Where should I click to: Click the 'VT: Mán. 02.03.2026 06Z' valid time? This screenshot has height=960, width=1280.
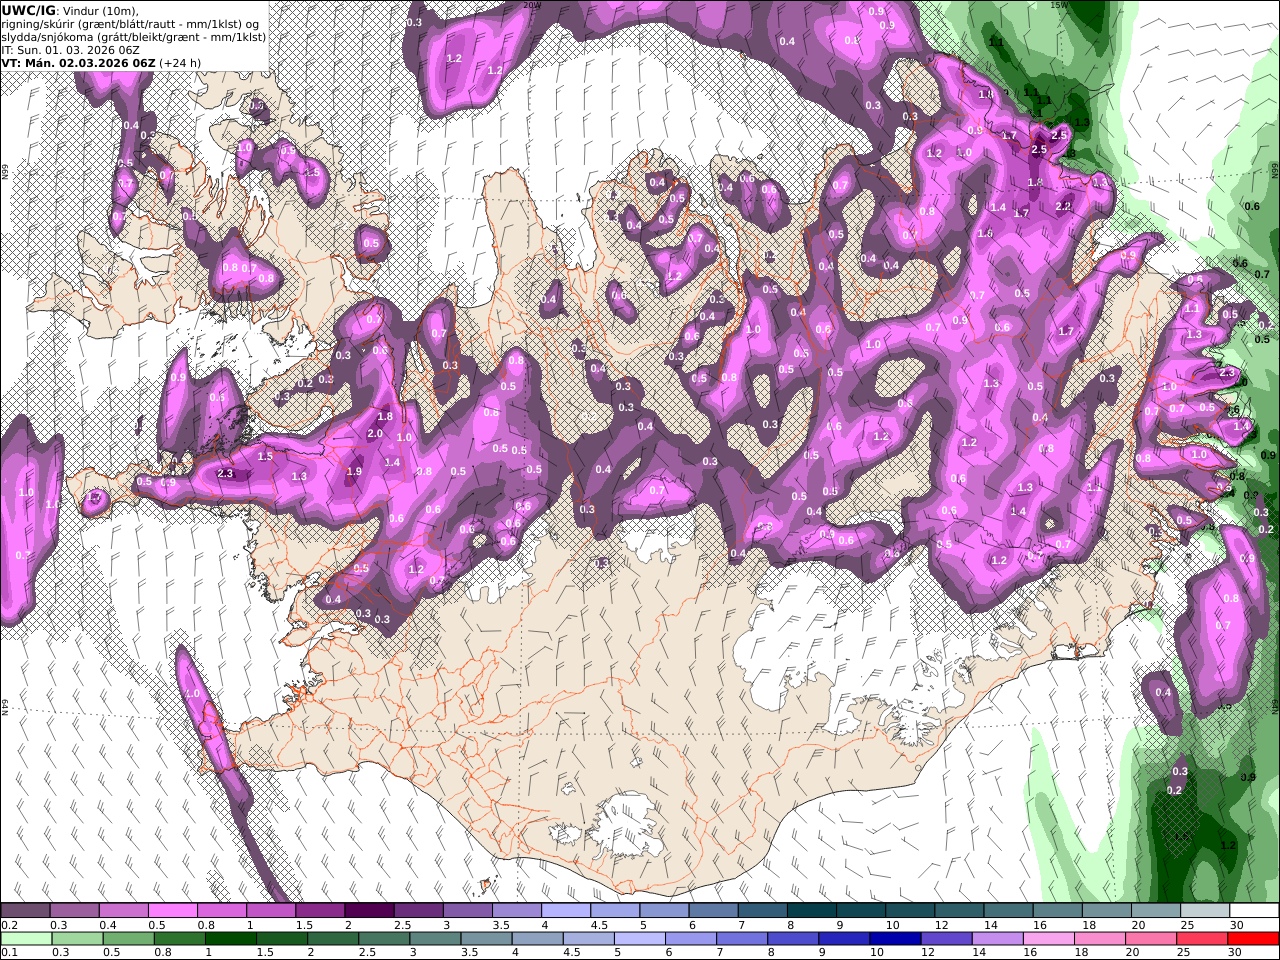click(x=78, y=62)
